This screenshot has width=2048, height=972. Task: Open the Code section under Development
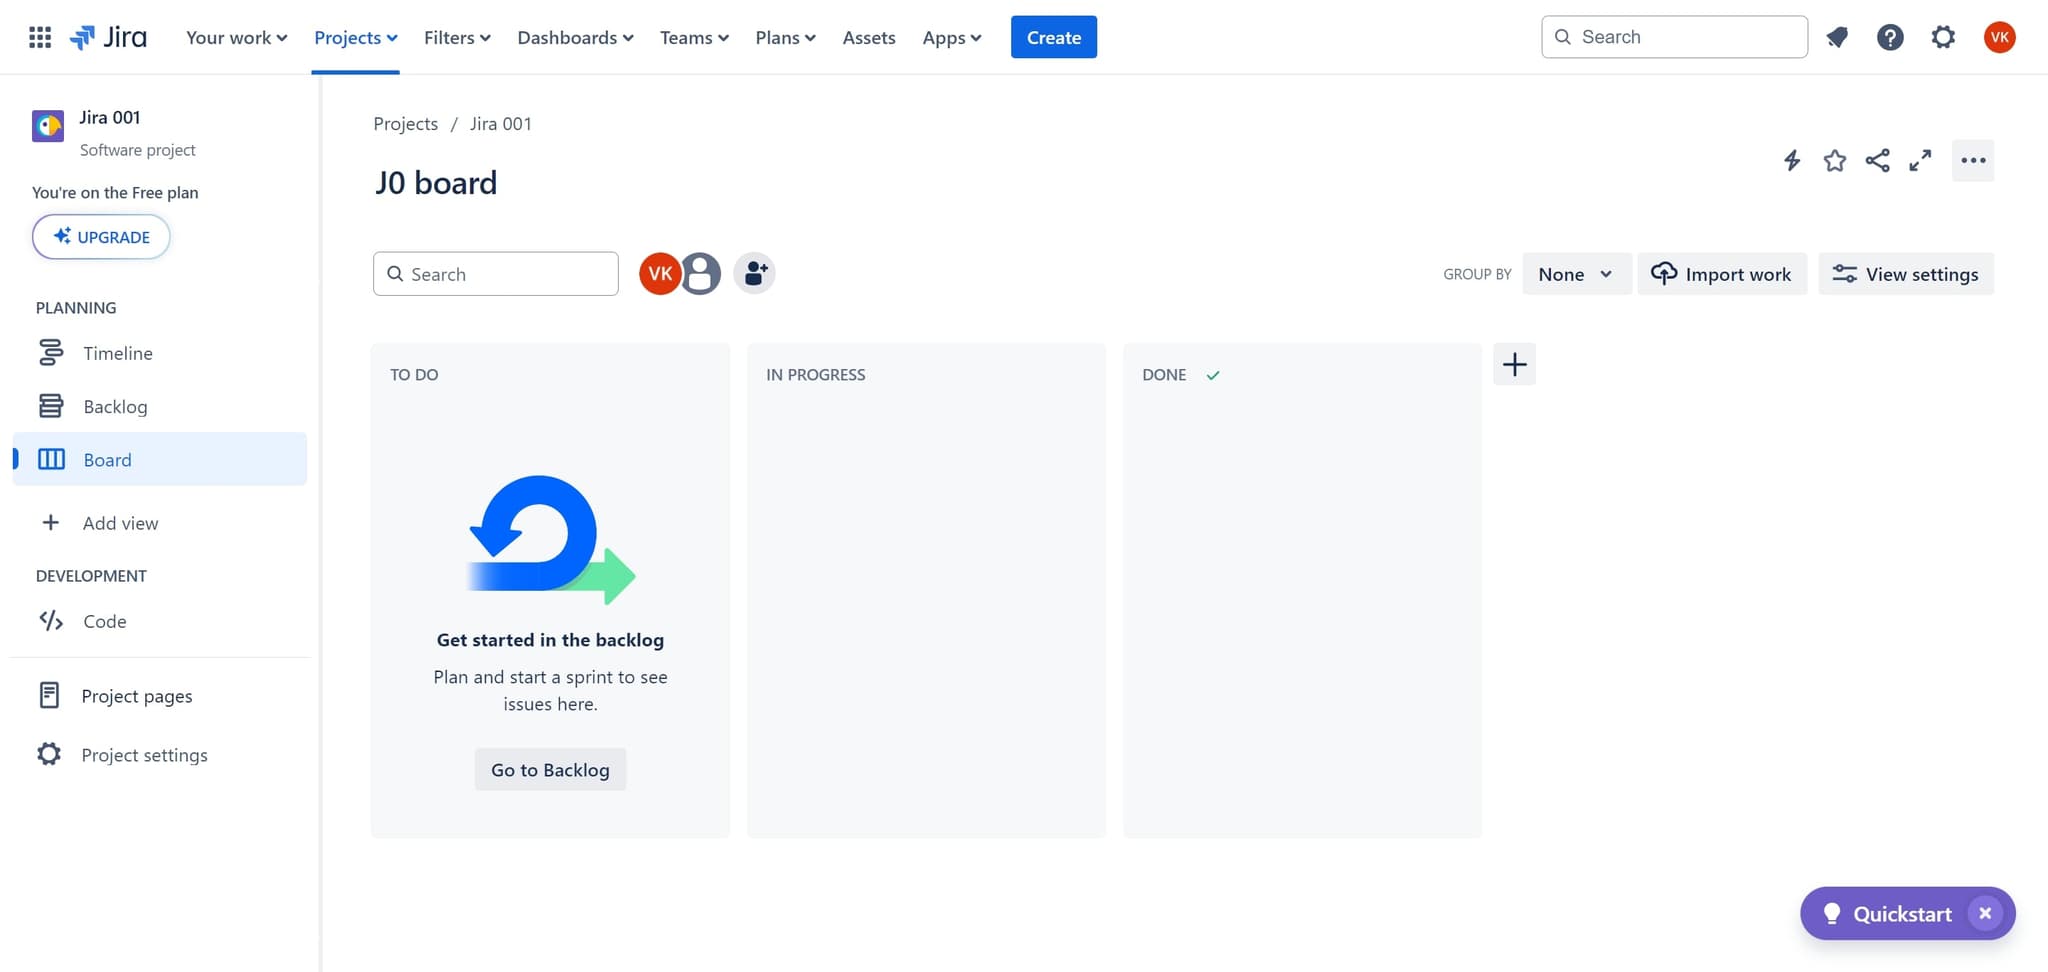tap(104, 621)
